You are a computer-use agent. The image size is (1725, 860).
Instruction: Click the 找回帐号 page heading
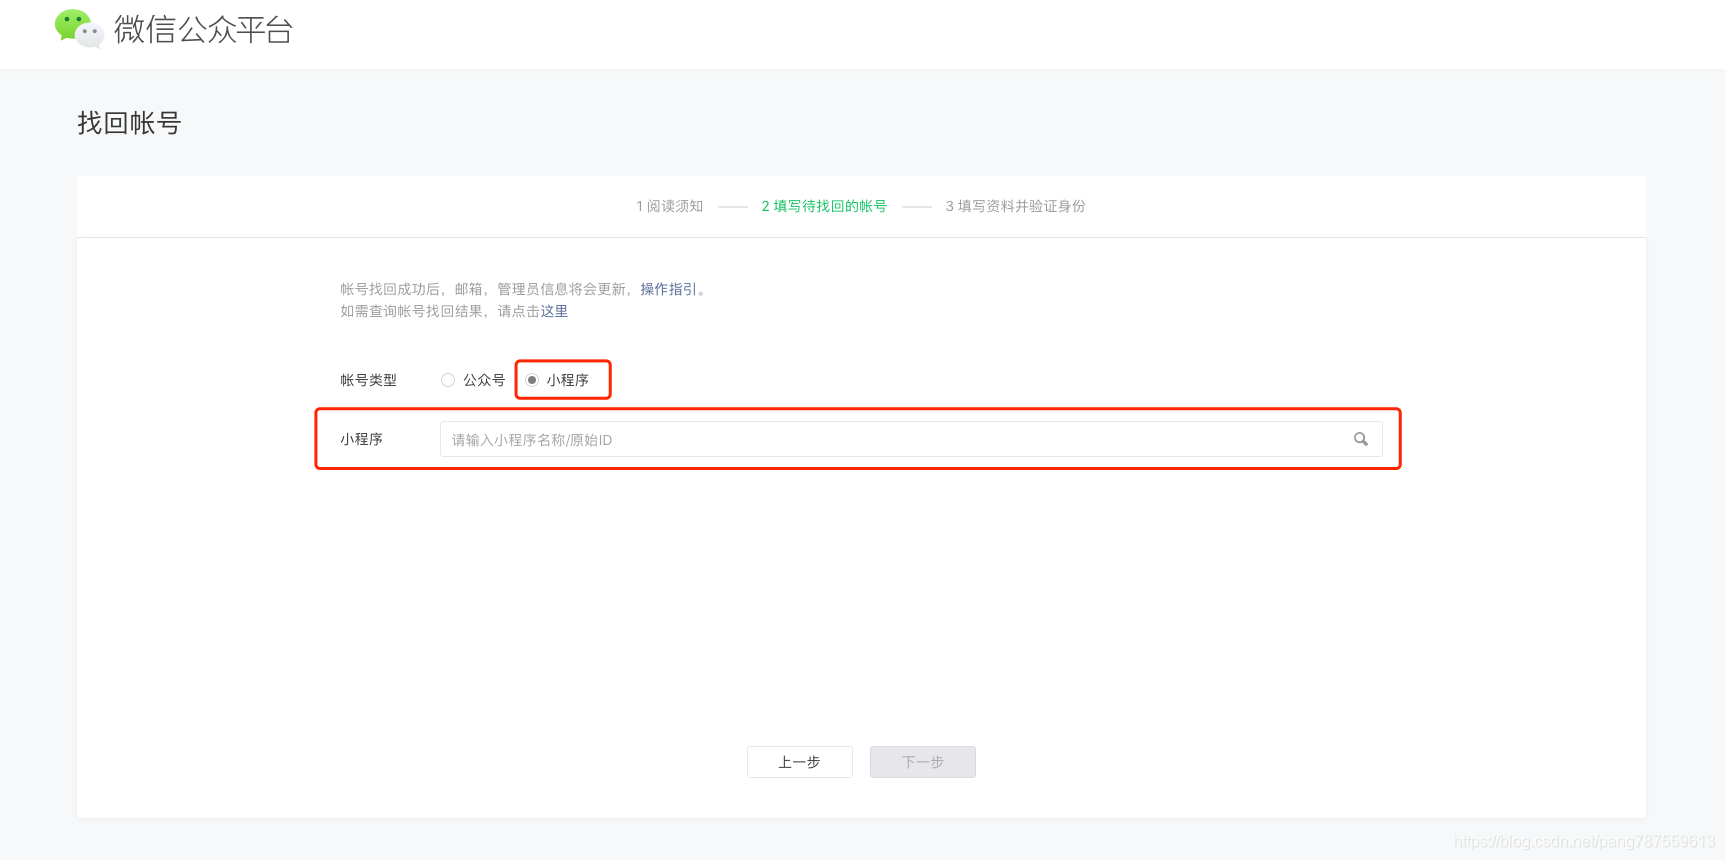129,123
